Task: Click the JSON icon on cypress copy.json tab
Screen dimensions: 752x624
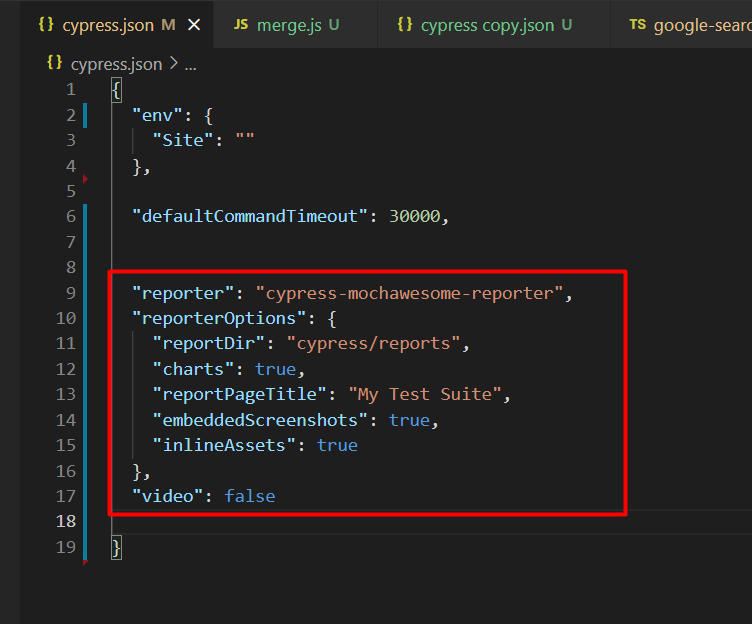Action: tap(405, 24)
